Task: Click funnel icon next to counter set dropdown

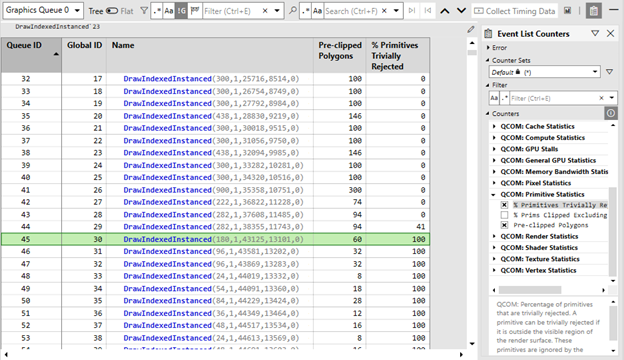Action: [609, 72]
